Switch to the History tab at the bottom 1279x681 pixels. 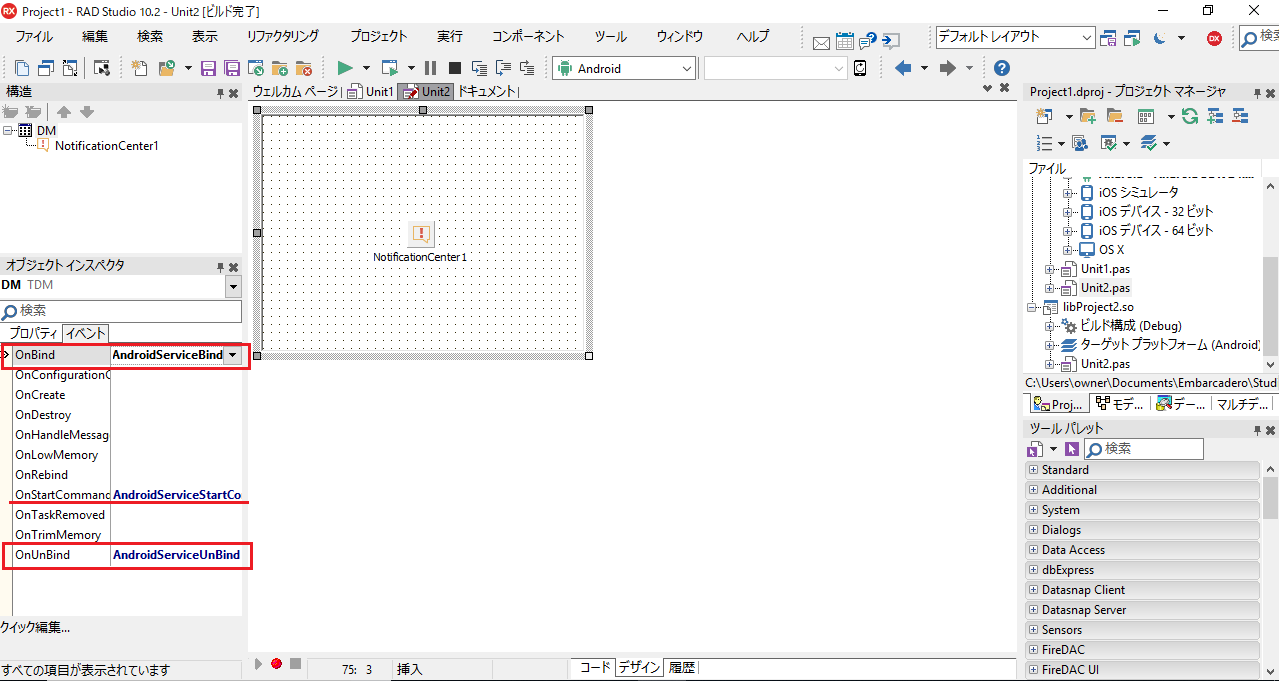(x=681, y=667)
